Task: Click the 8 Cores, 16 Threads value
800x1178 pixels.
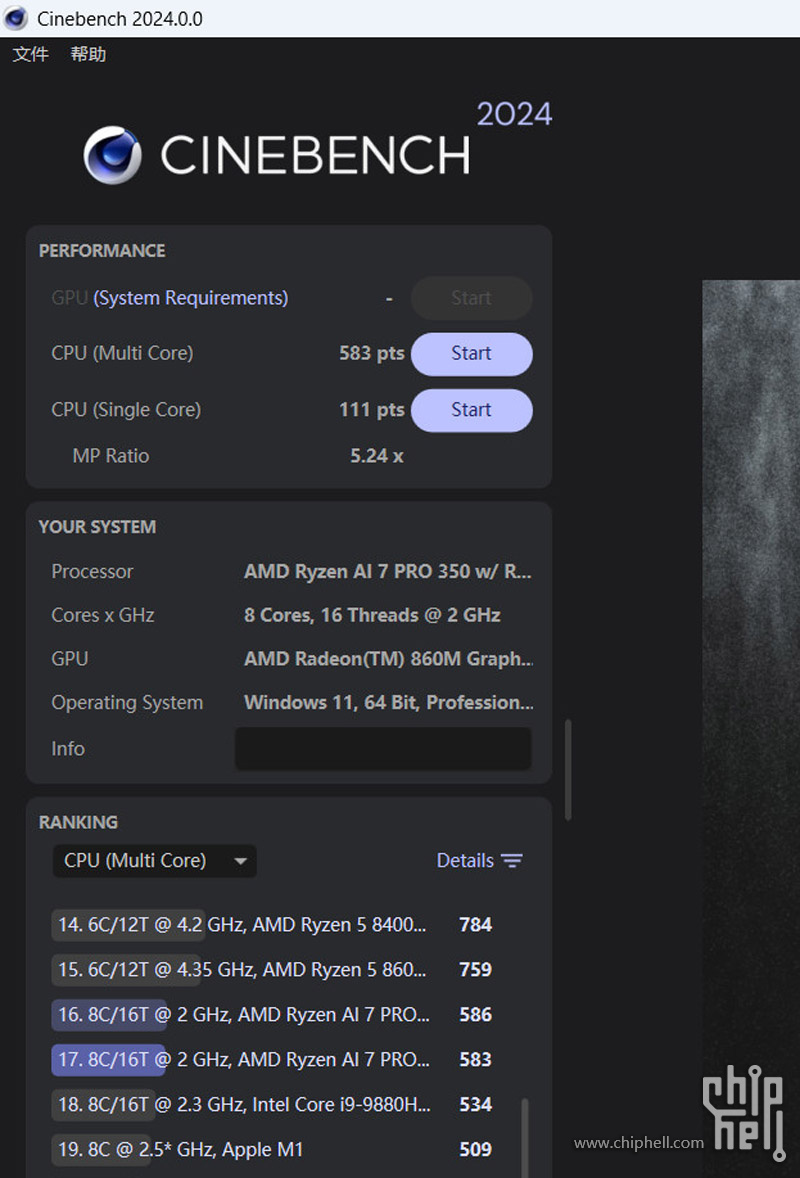Action: click(372, 615)
